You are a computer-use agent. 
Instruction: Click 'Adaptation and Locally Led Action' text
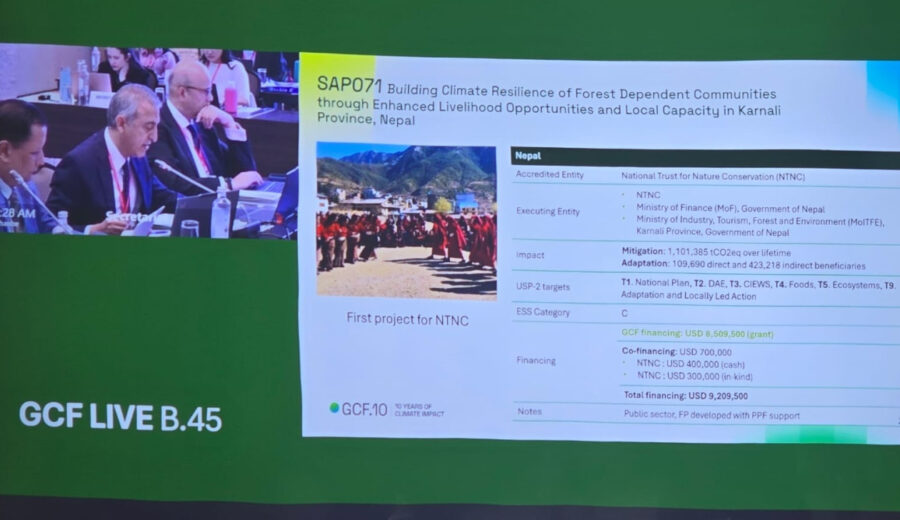(x=689, y=296)
